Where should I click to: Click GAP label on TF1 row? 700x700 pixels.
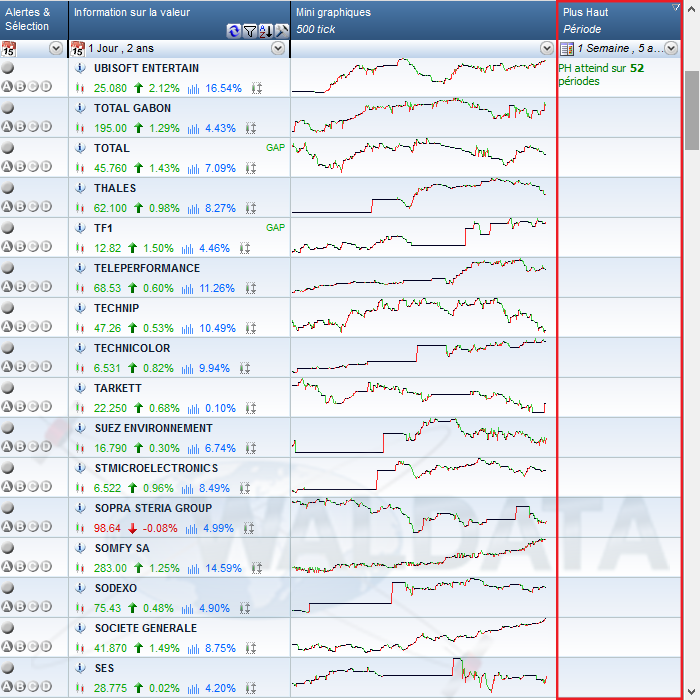tap(275, 228)
